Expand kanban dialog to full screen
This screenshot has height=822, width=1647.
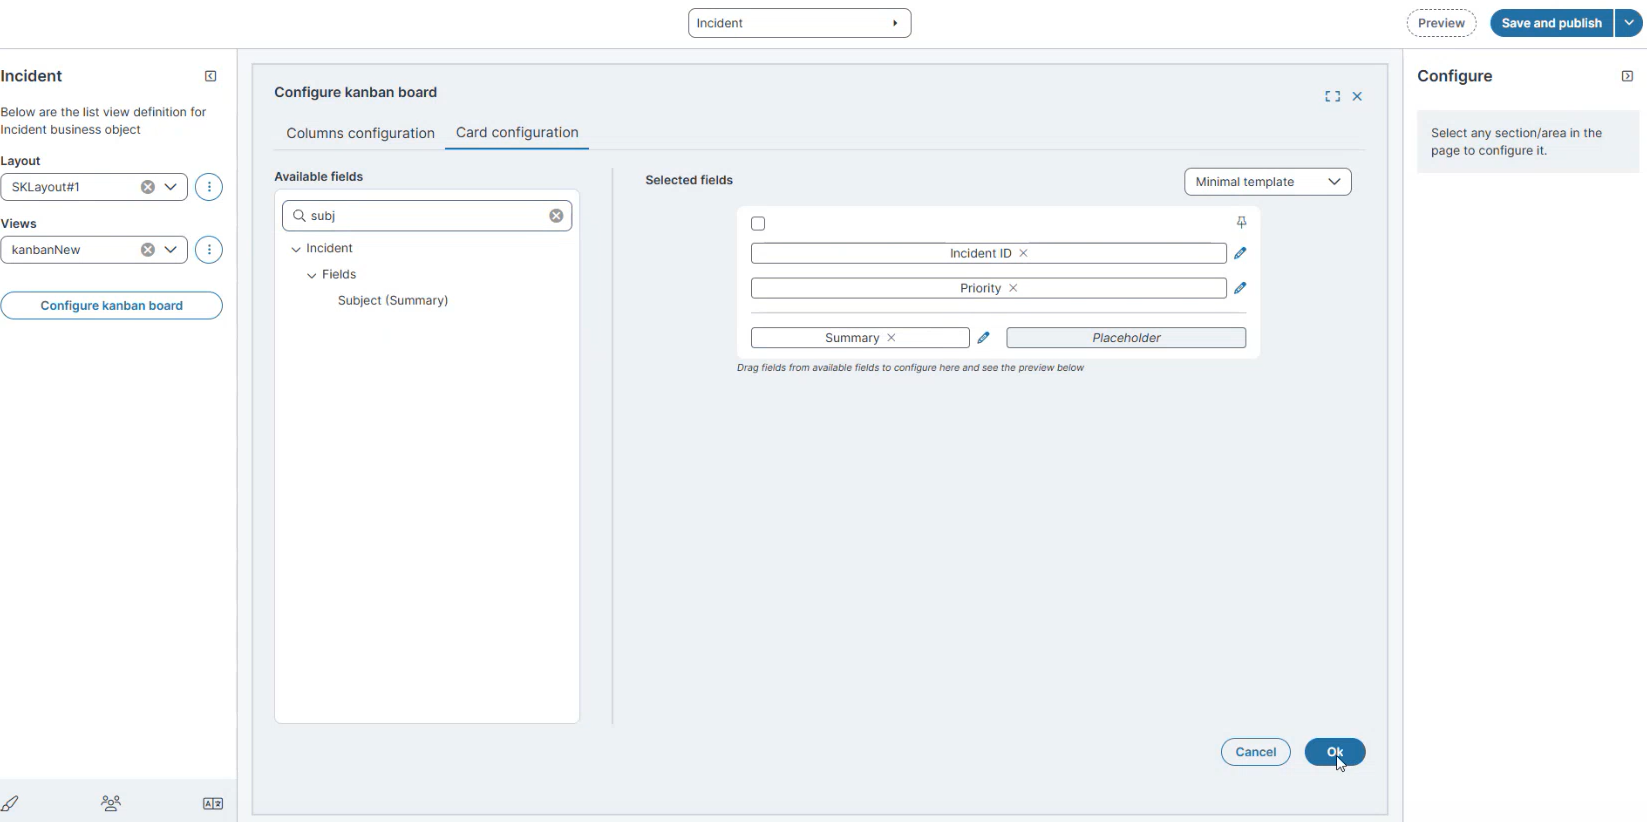(x=1332, y=97)
